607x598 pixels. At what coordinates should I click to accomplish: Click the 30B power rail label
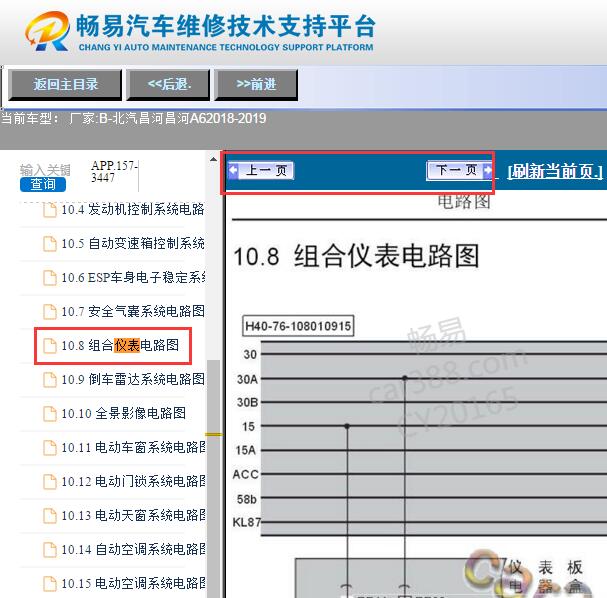[x=247, y=403]
